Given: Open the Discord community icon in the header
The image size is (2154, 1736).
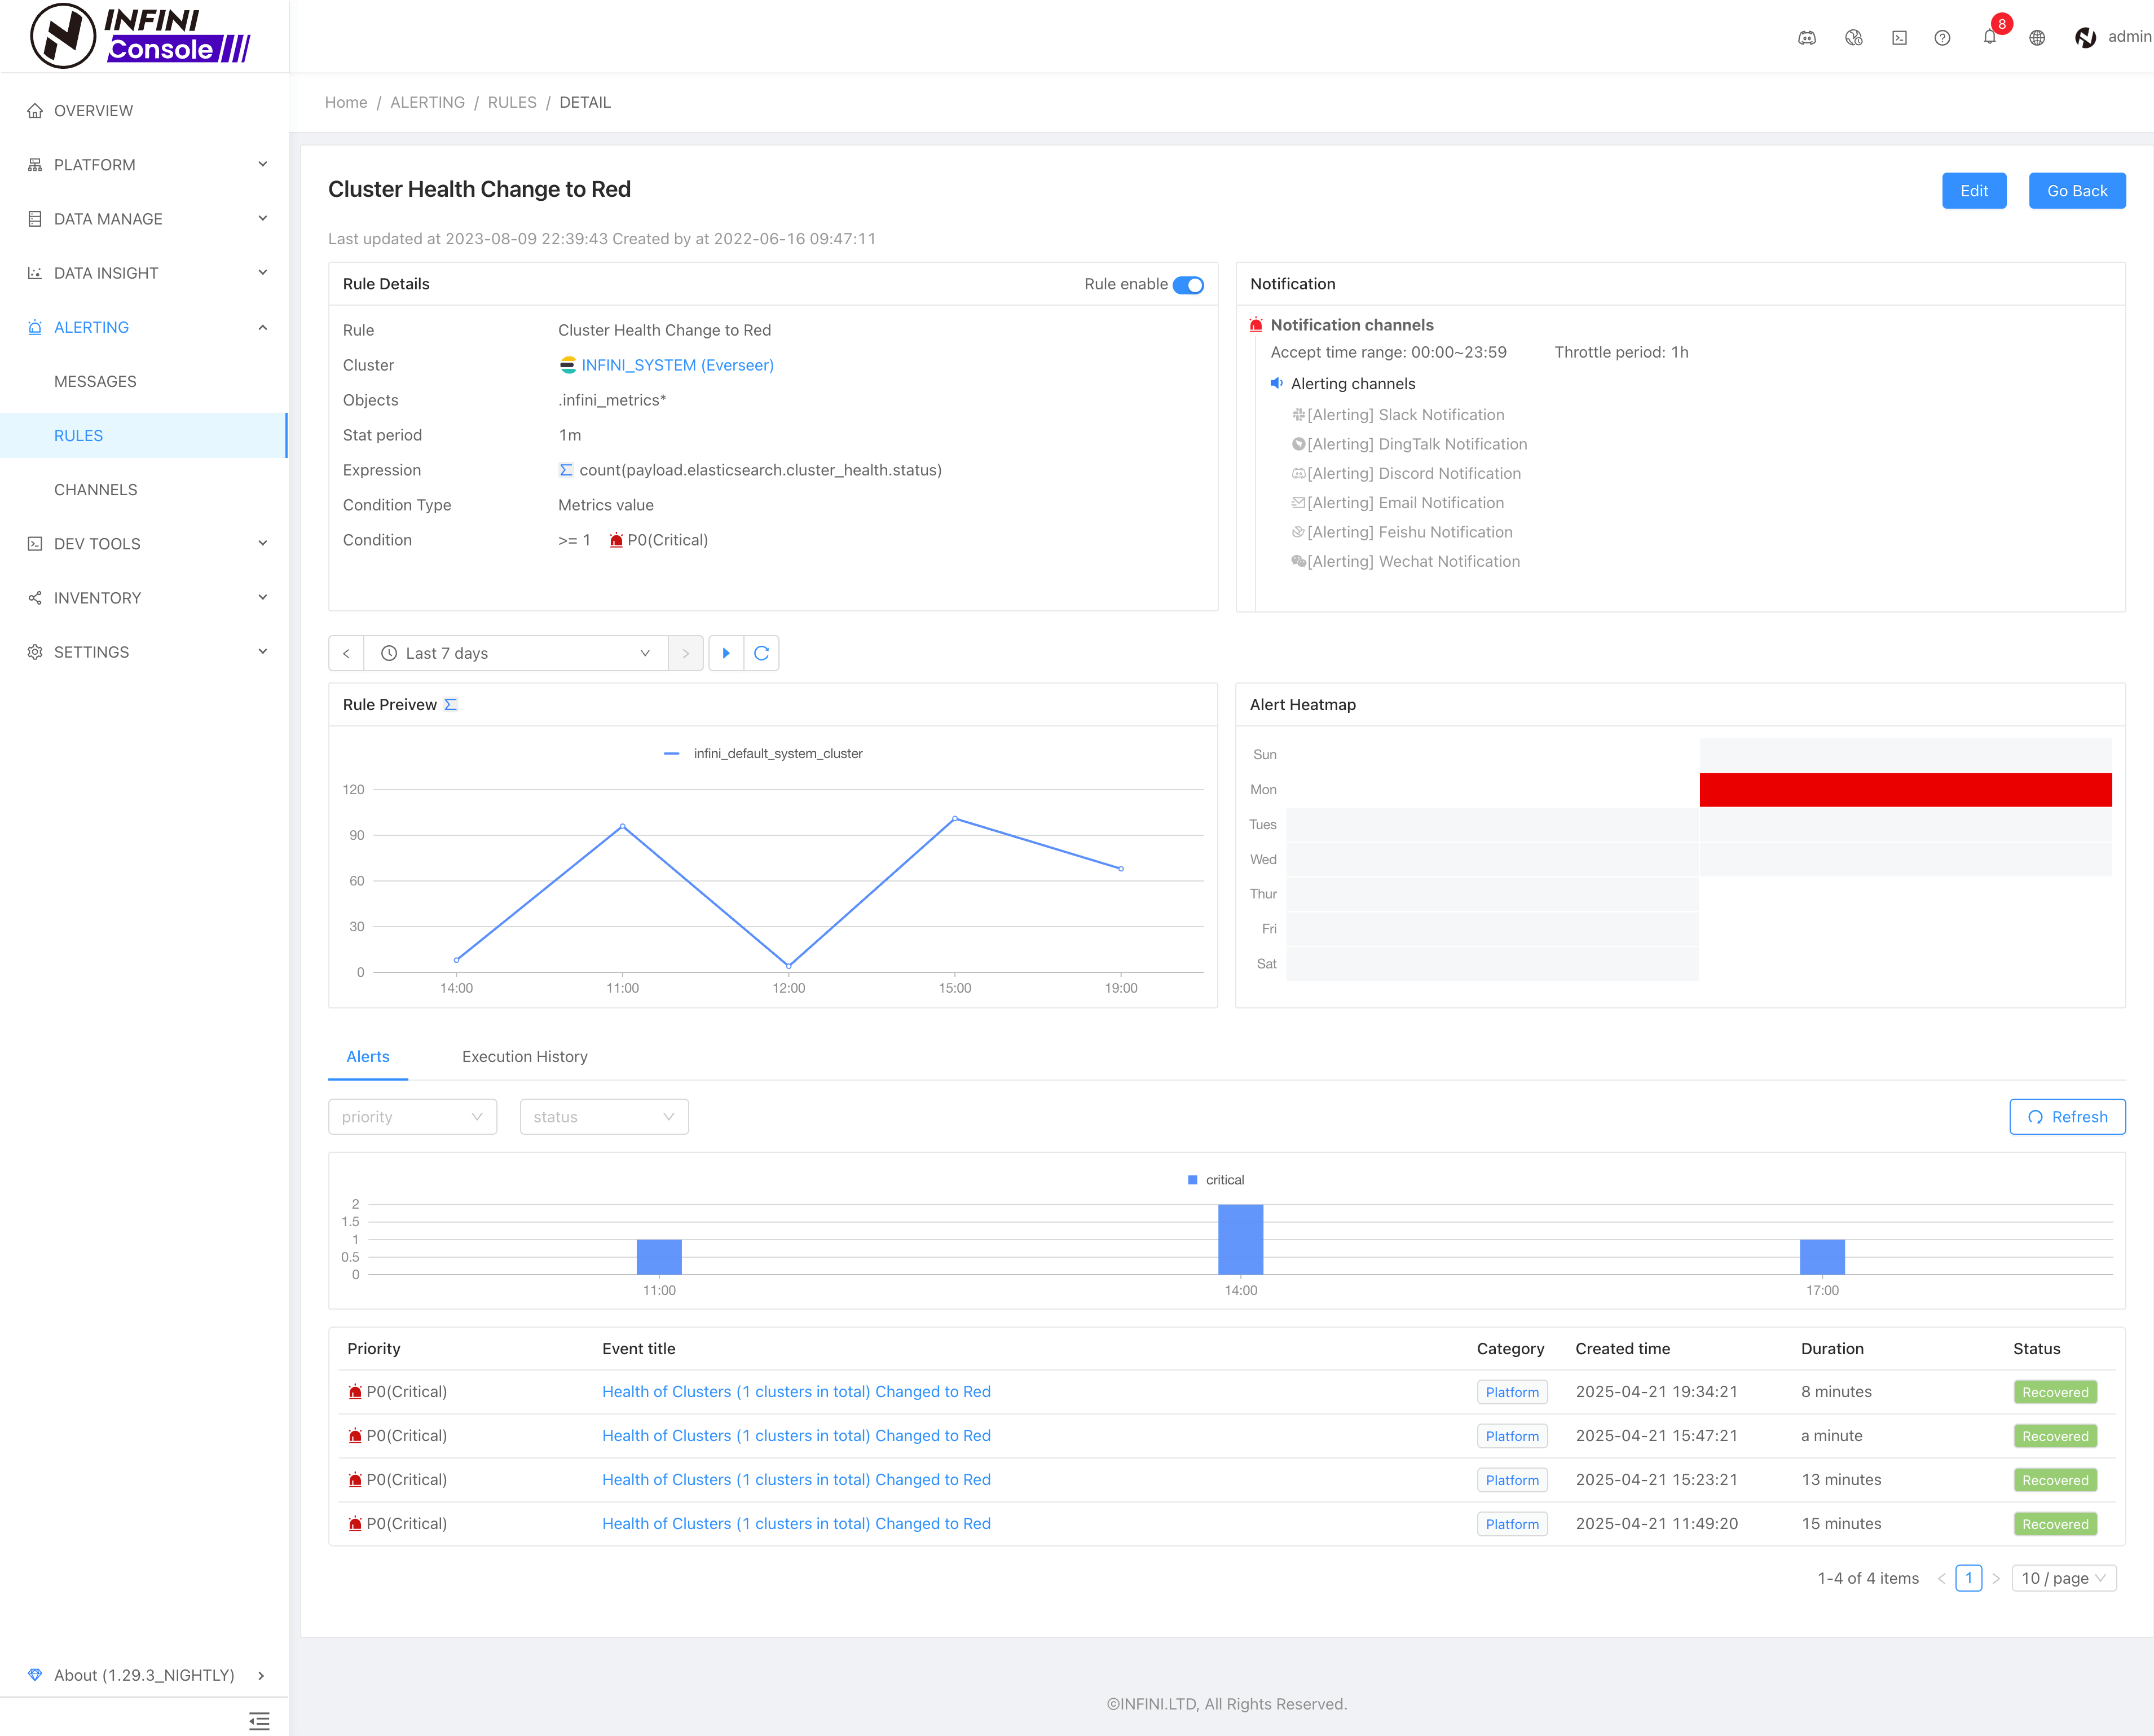Looking at the screenshot, I should pyautogui.click(x=1806, y=37).
